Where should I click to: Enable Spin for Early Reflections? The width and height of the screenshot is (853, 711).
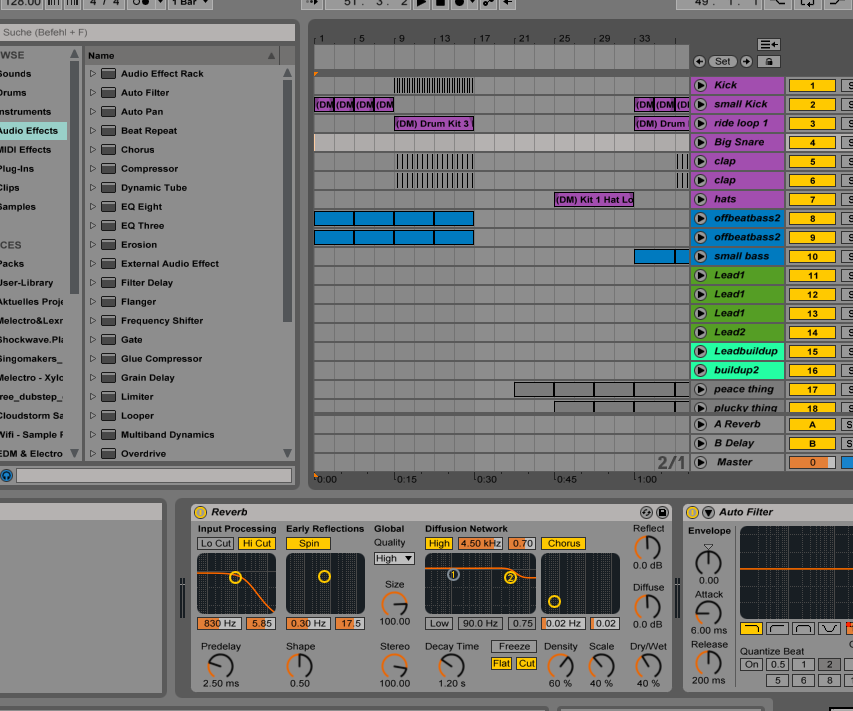pos(308,543)
